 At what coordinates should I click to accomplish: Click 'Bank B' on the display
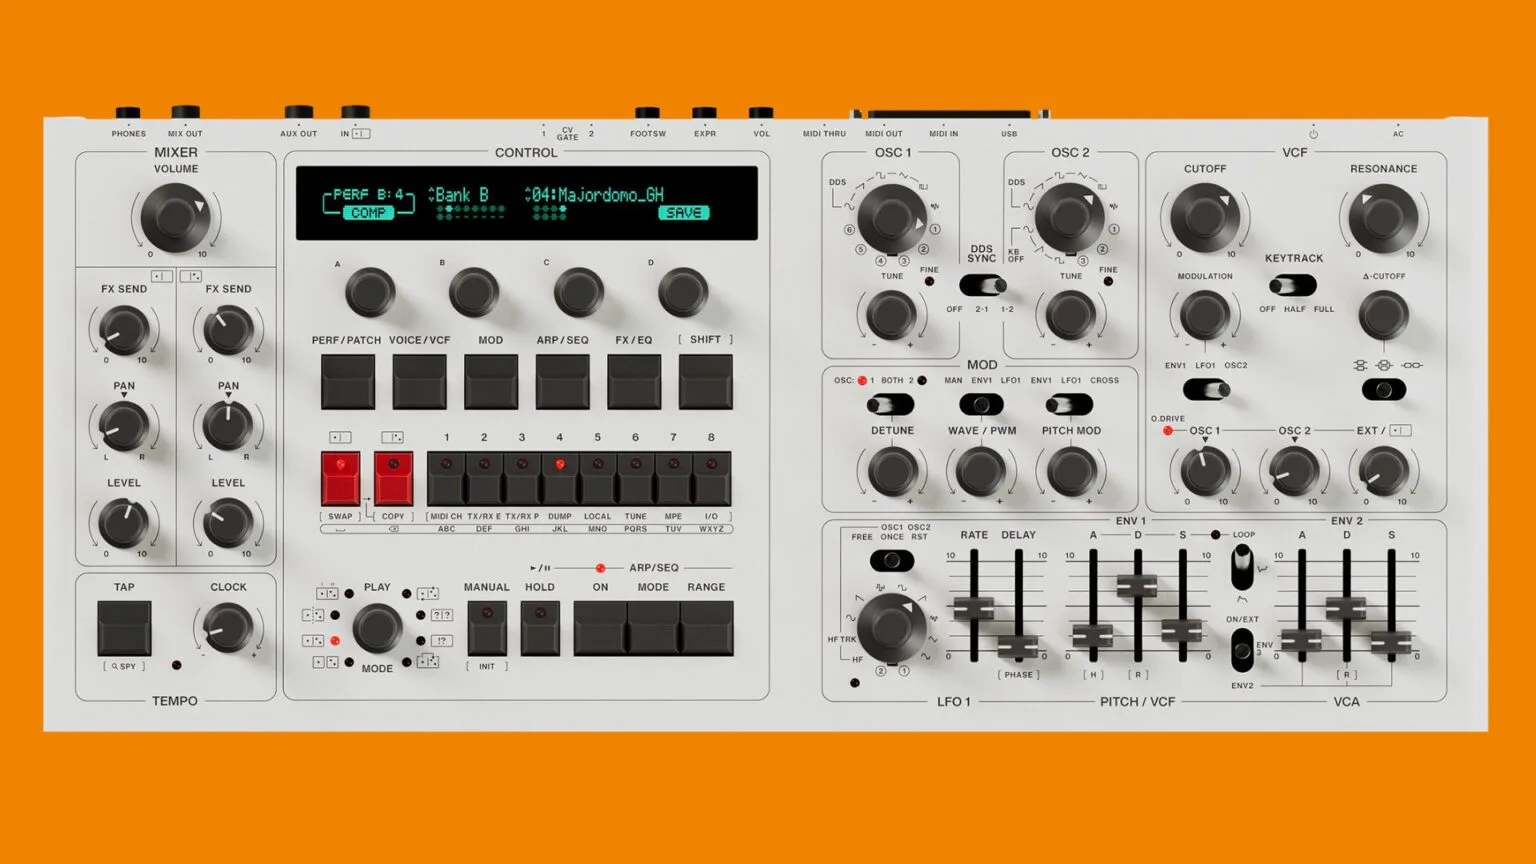coord(462,194)
